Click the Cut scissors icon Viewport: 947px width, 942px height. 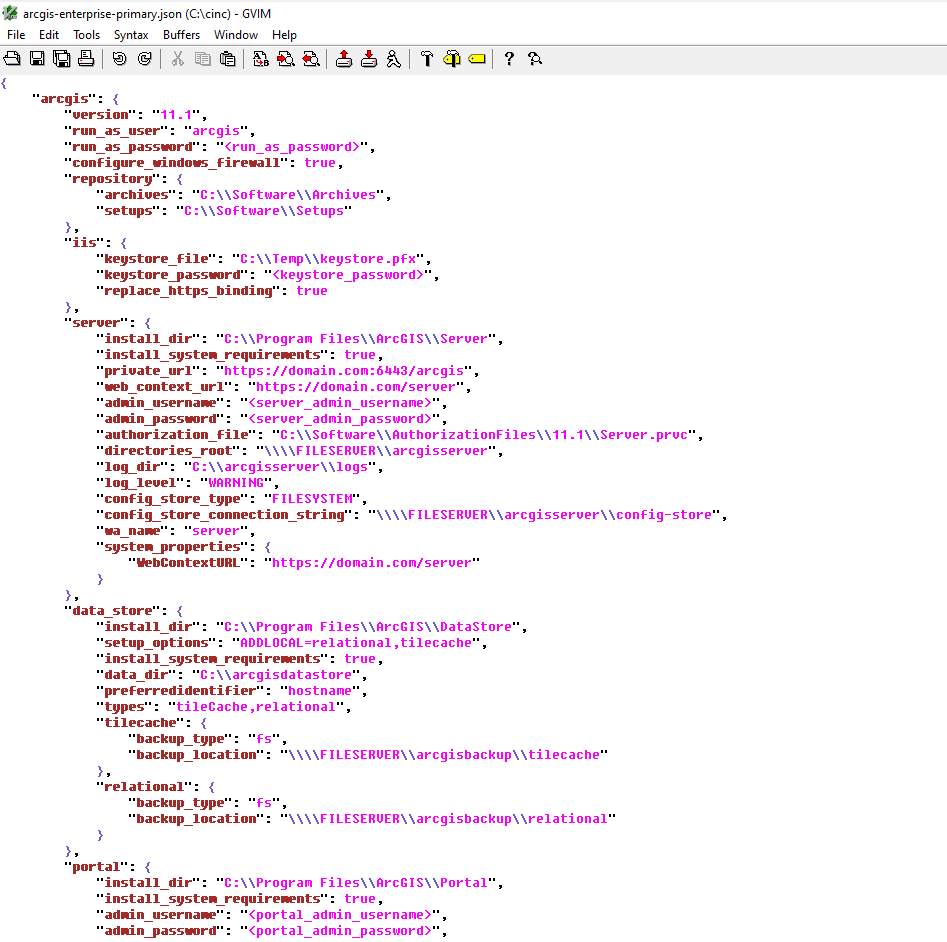[x=178, y=59]
